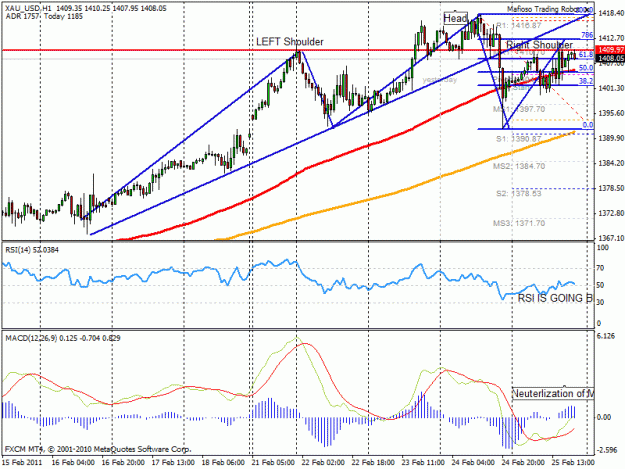Click the '24 Feb 04:00' time label
The width and height of the screenshot is (625, 469).
[473, 463]
